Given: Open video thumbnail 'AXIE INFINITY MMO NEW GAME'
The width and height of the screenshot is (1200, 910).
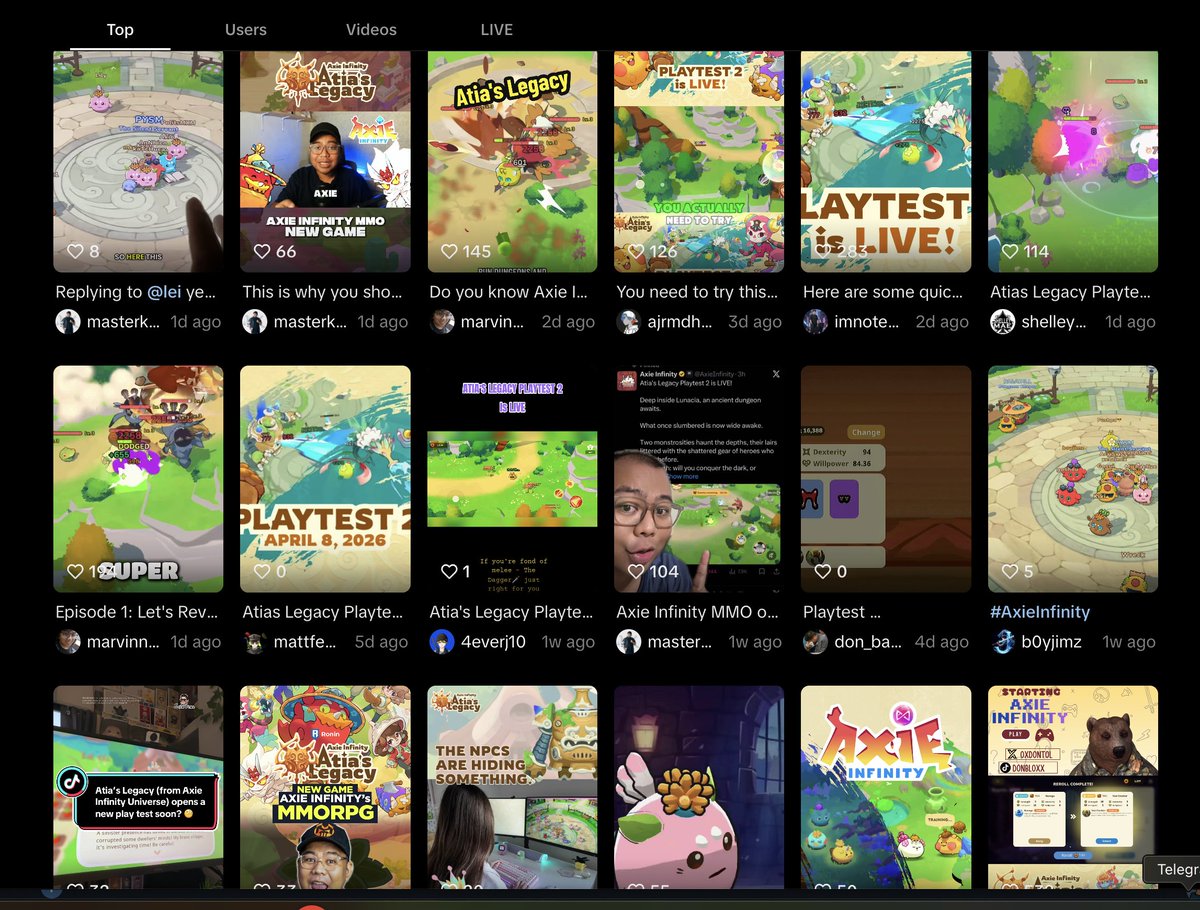Looking at the screenshot, I should pyautogui.click(x=325, y=162).
